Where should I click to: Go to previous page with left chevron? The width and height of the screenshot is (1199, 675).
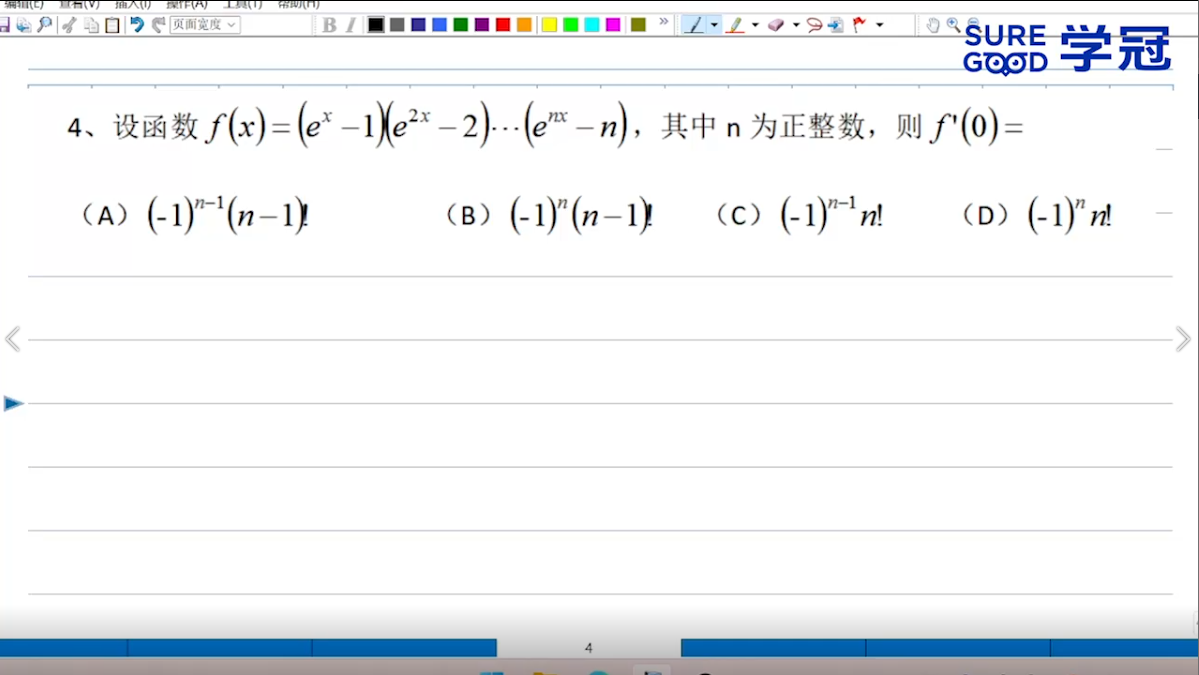(13, 339)
